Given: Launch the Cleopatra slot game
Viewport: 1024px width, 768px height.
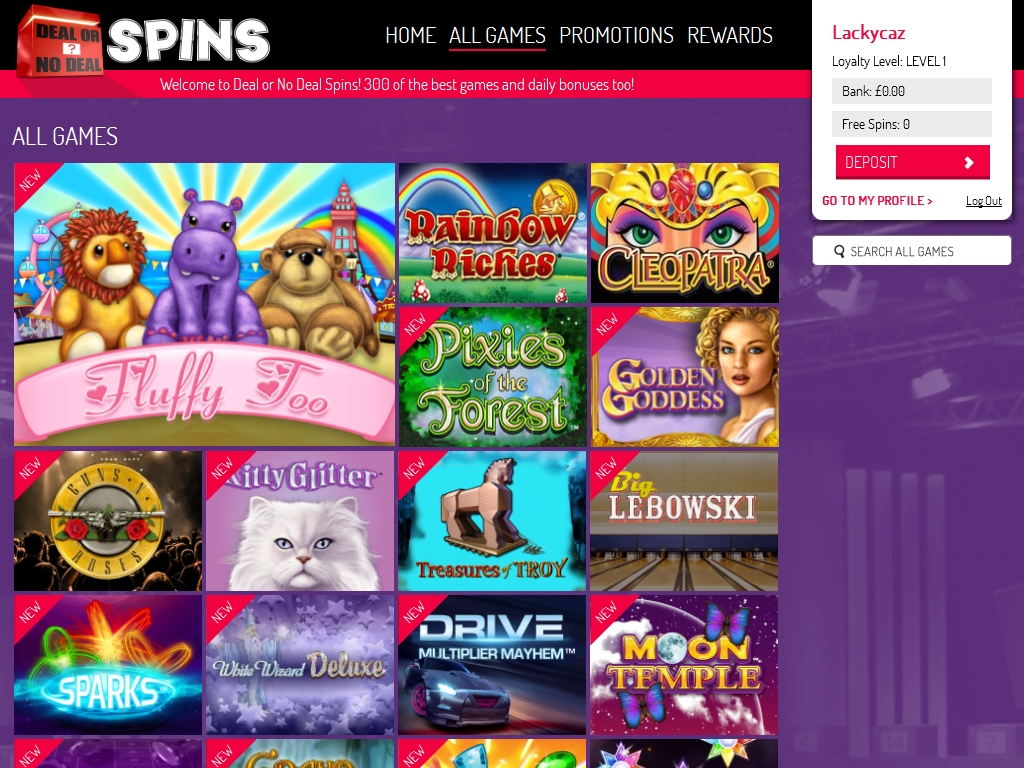Looking at the screenshot, I should point(684,233).
